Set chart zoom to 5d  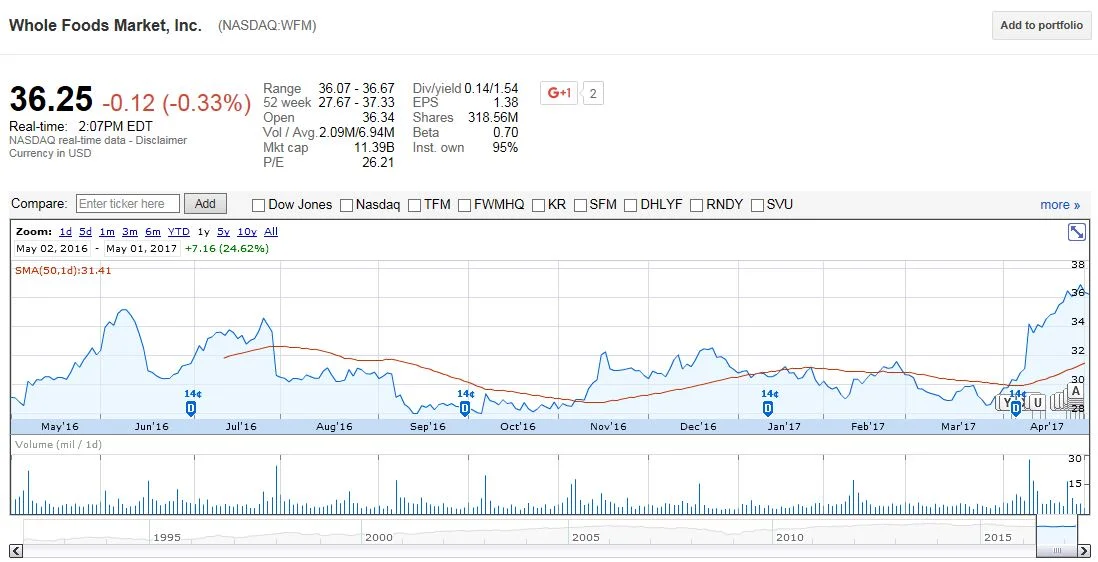(85, 232)
